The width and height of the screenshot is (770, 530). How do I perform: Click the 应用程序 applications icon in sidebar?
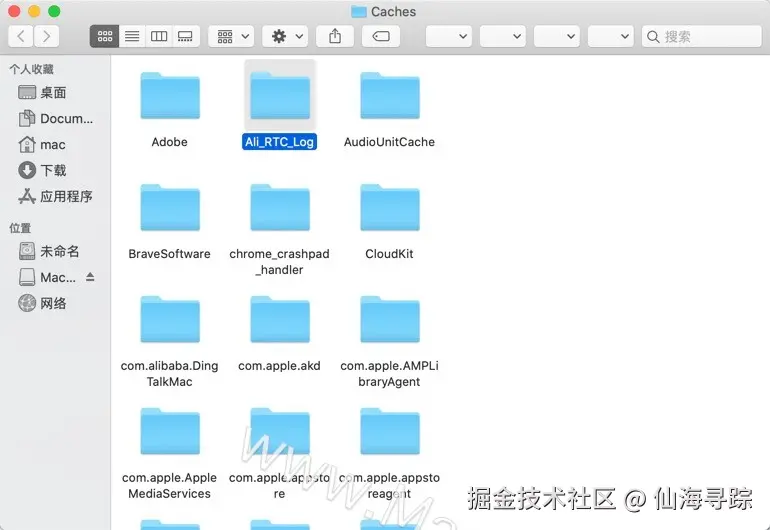(27, 196)
